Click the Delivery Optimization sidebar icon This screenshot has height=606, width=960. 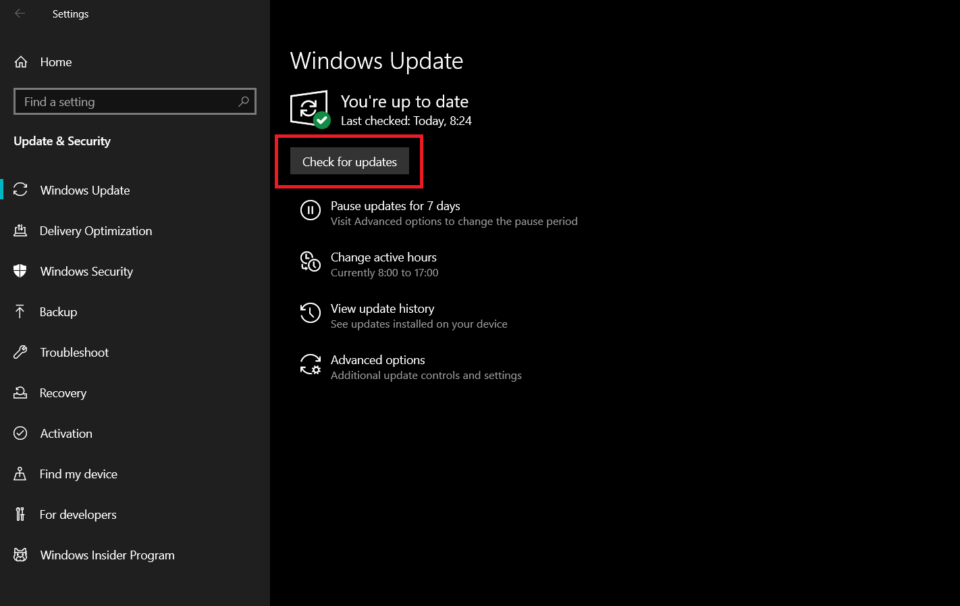tap(20, 231)
